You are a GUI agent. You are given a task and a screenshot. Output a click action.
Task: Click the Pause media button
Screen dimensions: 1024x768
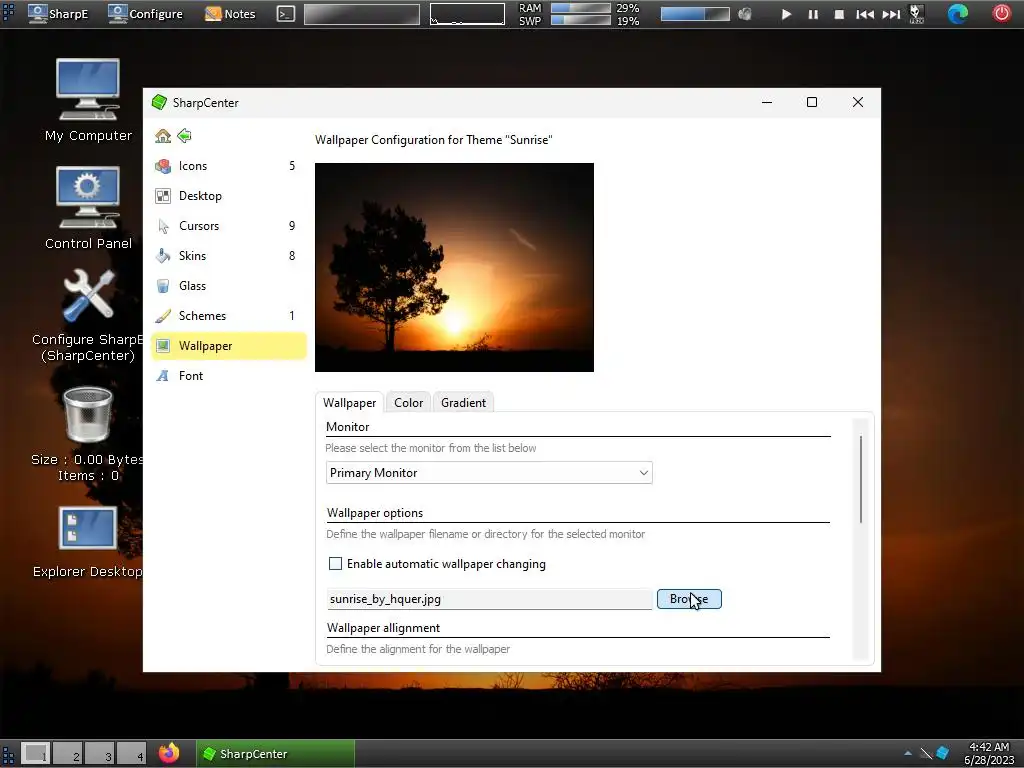(813, 14)
